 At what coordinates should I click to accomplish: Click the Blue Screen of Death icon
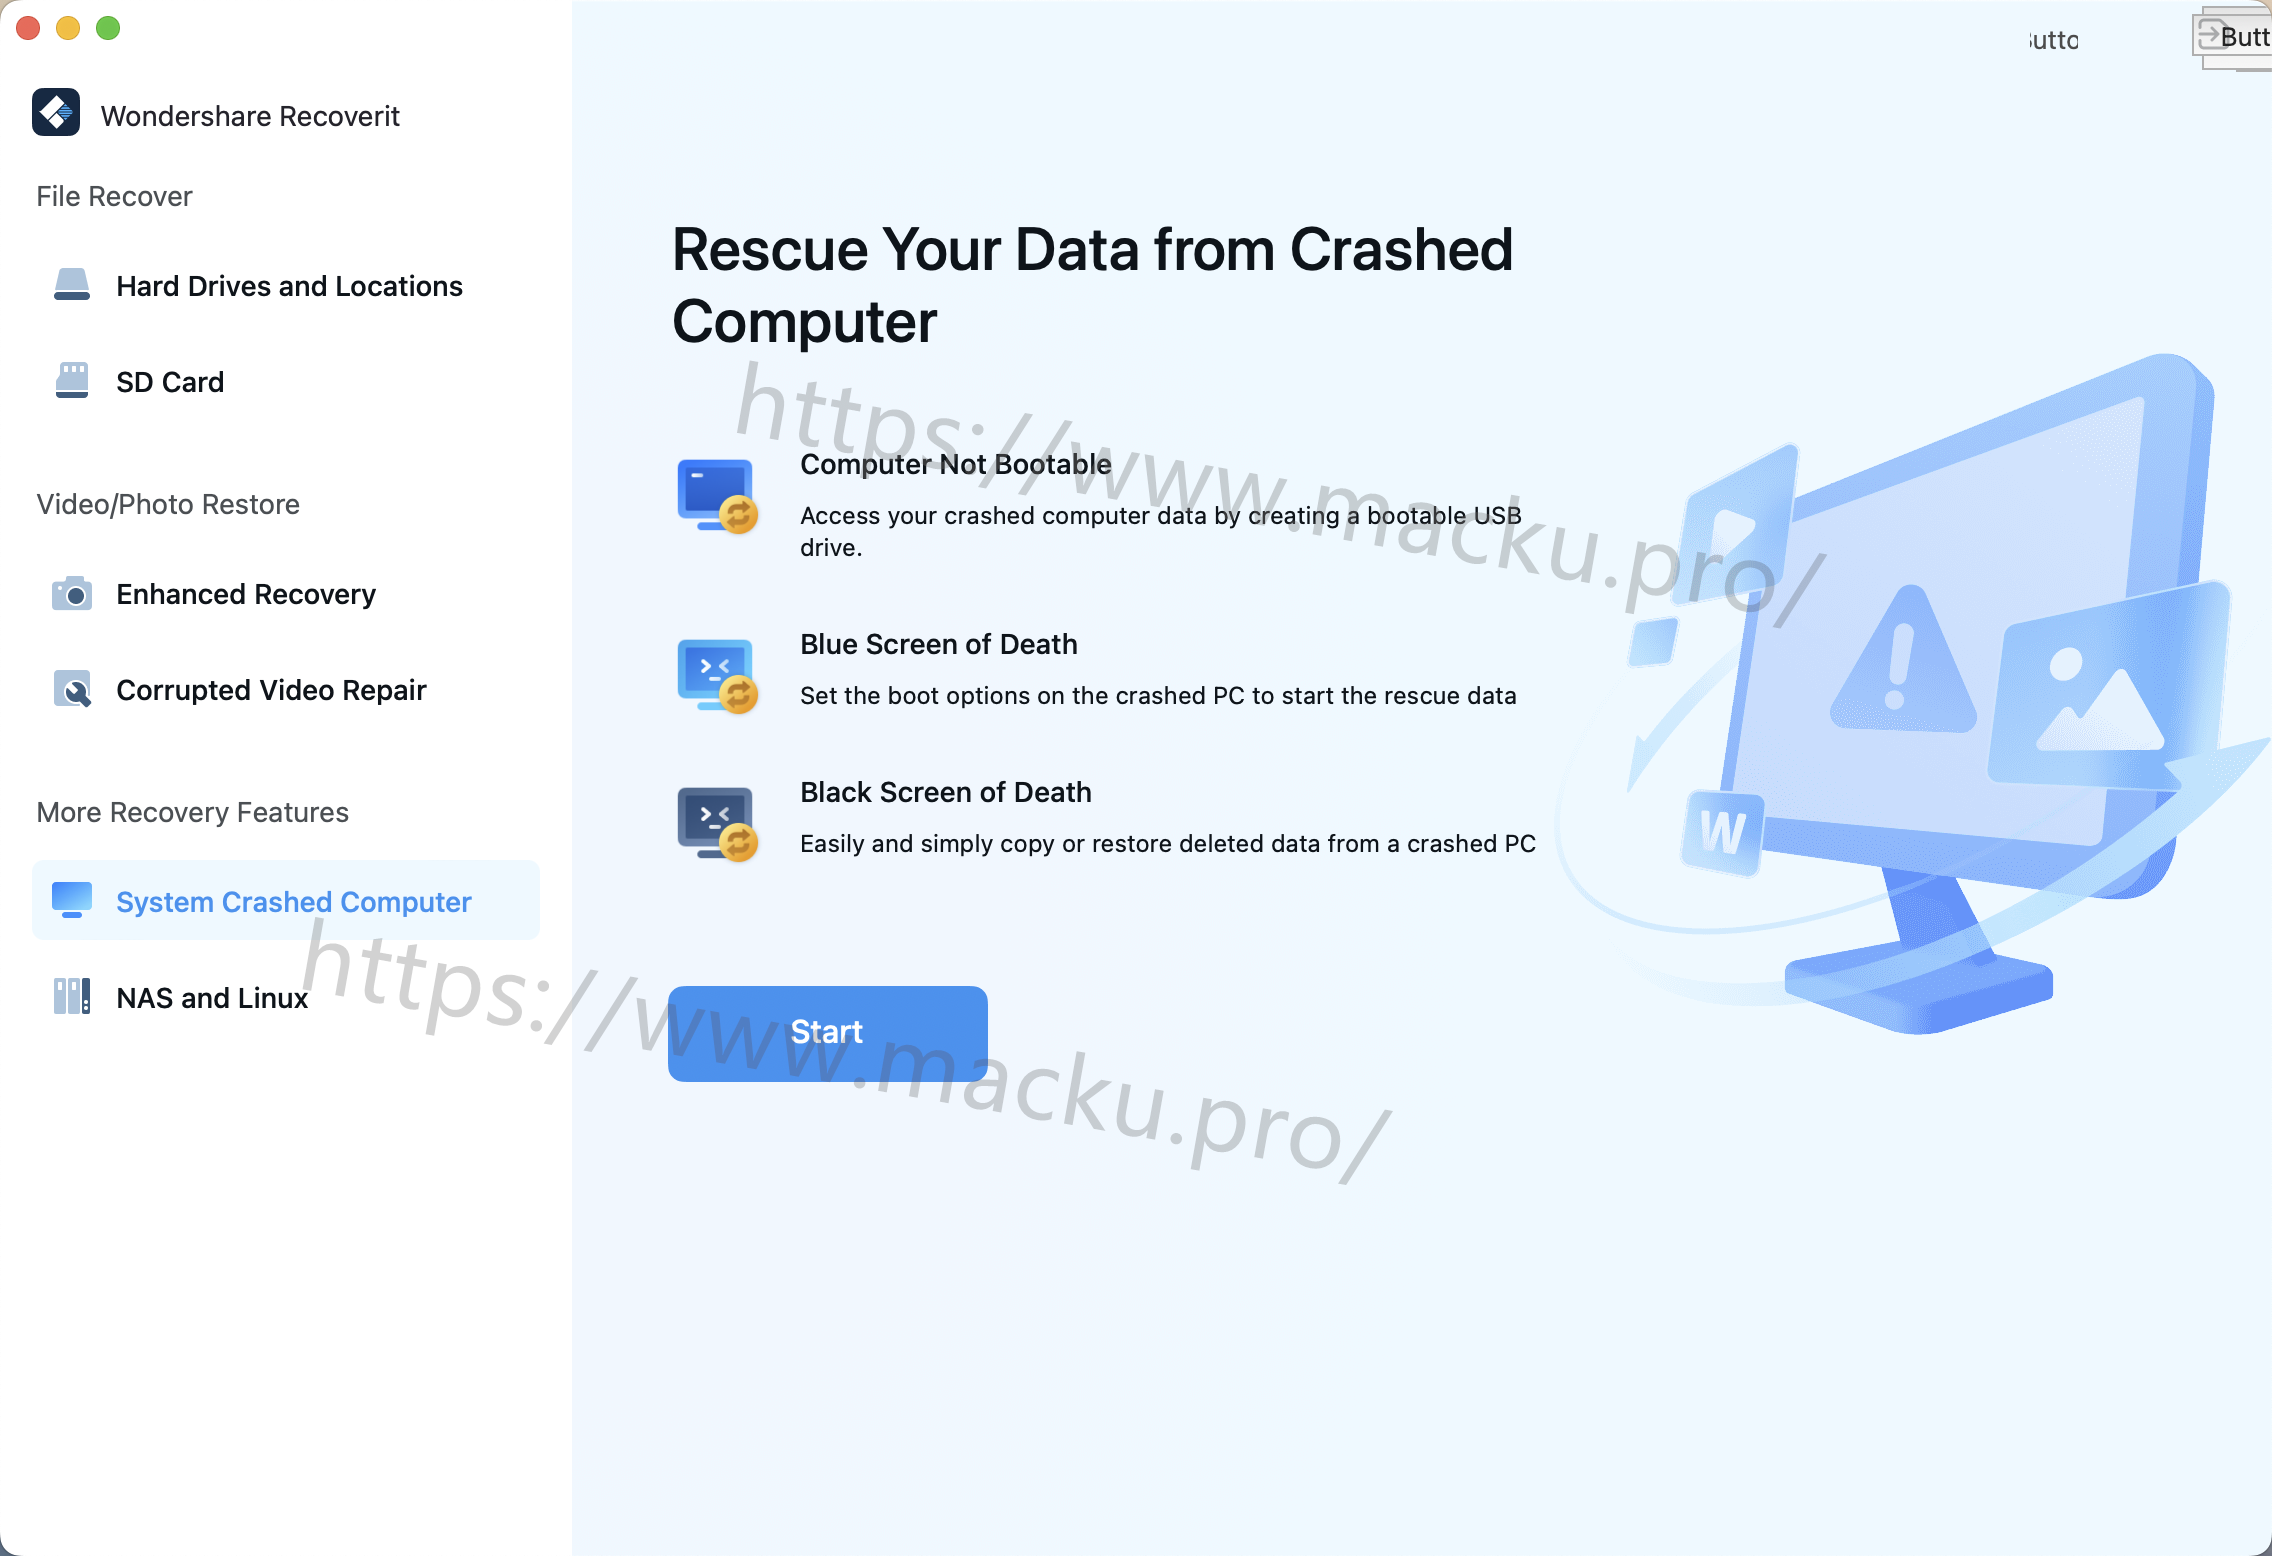(717, 676)
